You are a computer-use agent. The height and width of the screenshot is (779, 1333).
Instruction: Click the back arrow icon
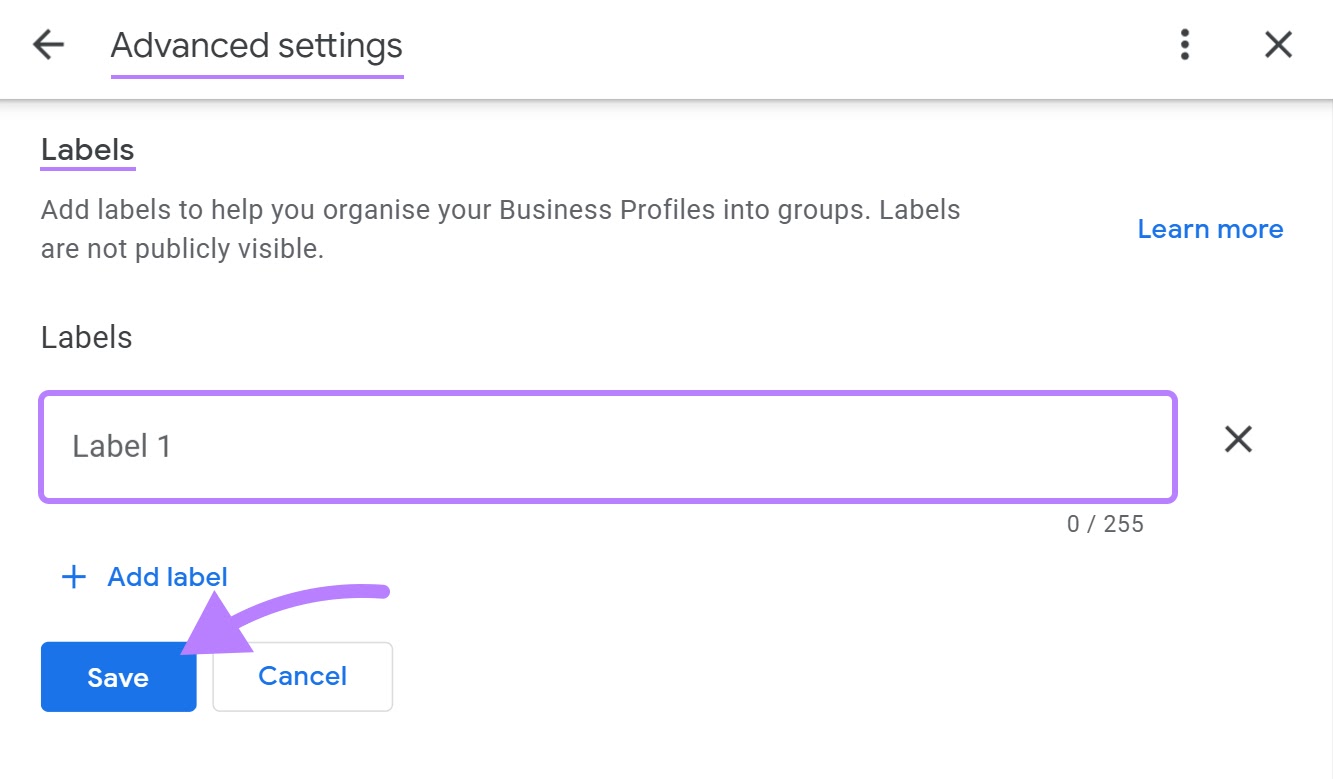click(x=48, y=45)
